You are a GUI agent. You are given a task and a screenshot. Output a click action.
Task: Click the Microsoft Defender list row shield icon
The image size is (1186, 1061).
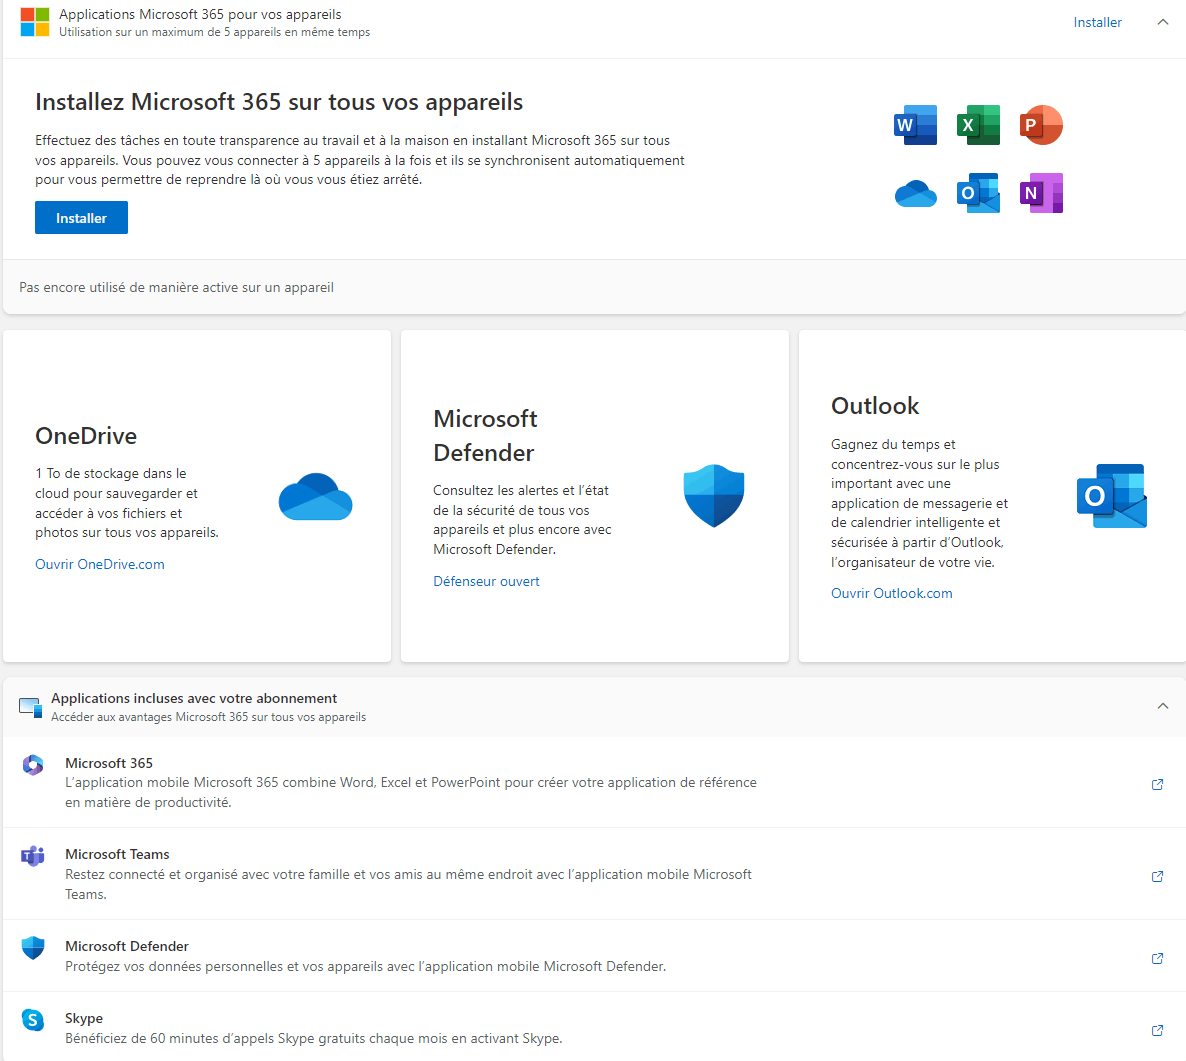33,948
